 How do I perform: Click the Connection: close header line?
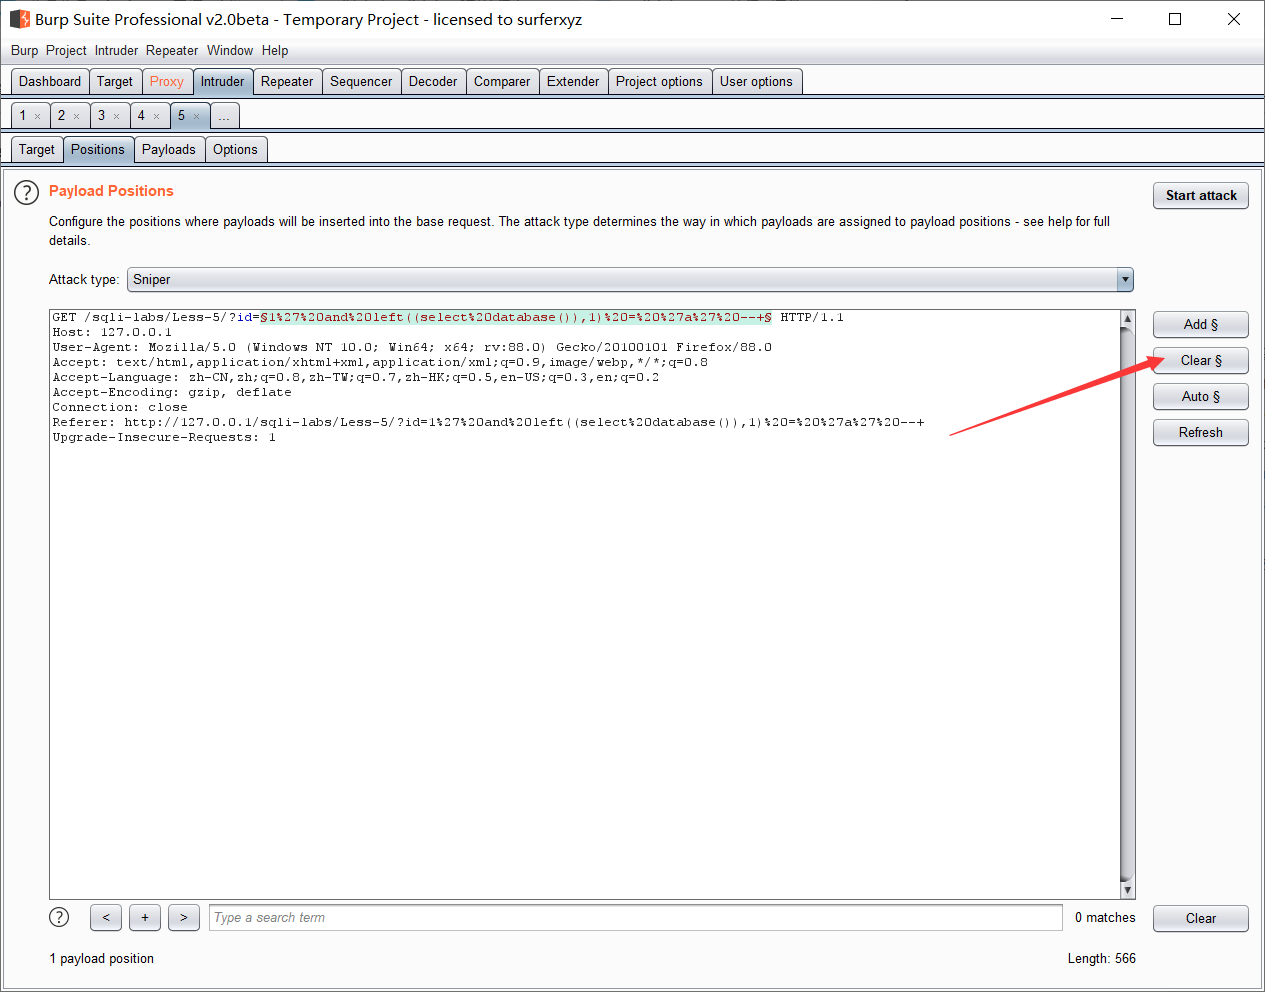coord(120,407)
